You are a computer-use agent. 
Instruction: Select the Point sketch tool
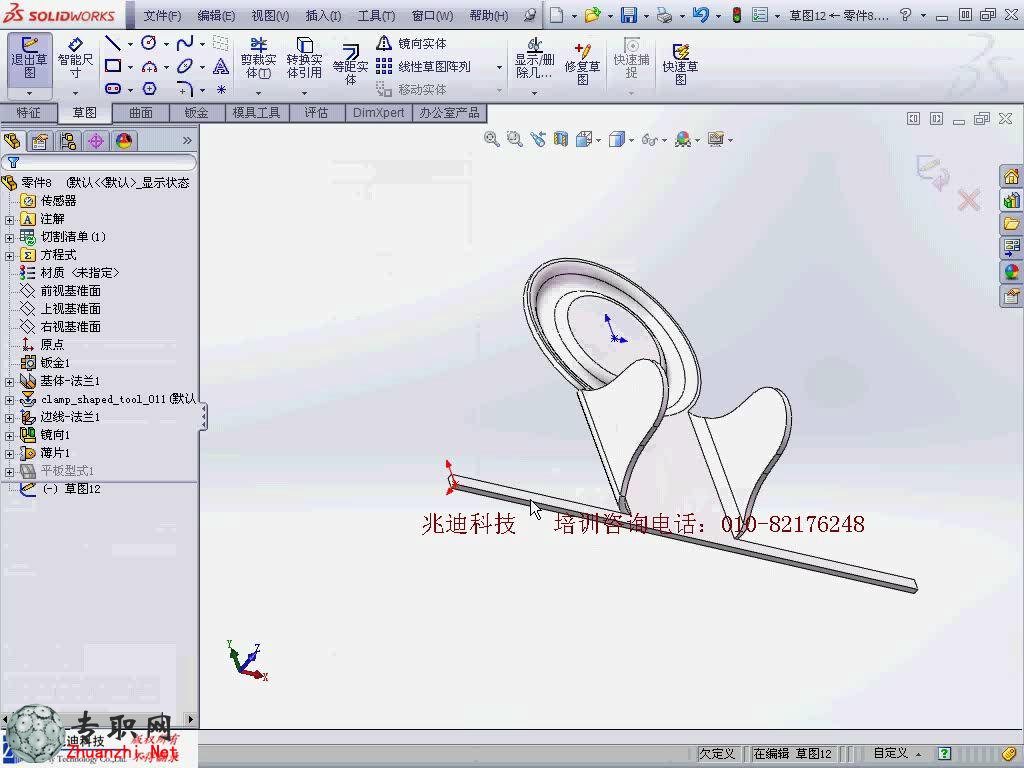[221, 89]
